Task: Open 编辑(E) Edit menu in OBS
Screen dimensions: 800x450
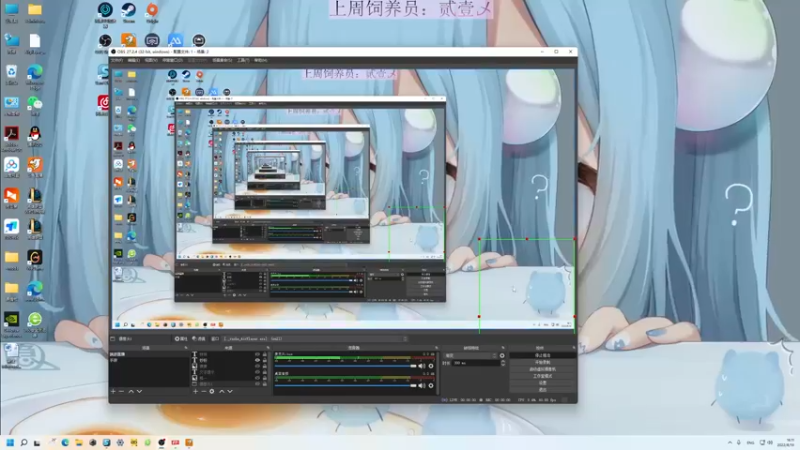Action: [x=134, y=60]
